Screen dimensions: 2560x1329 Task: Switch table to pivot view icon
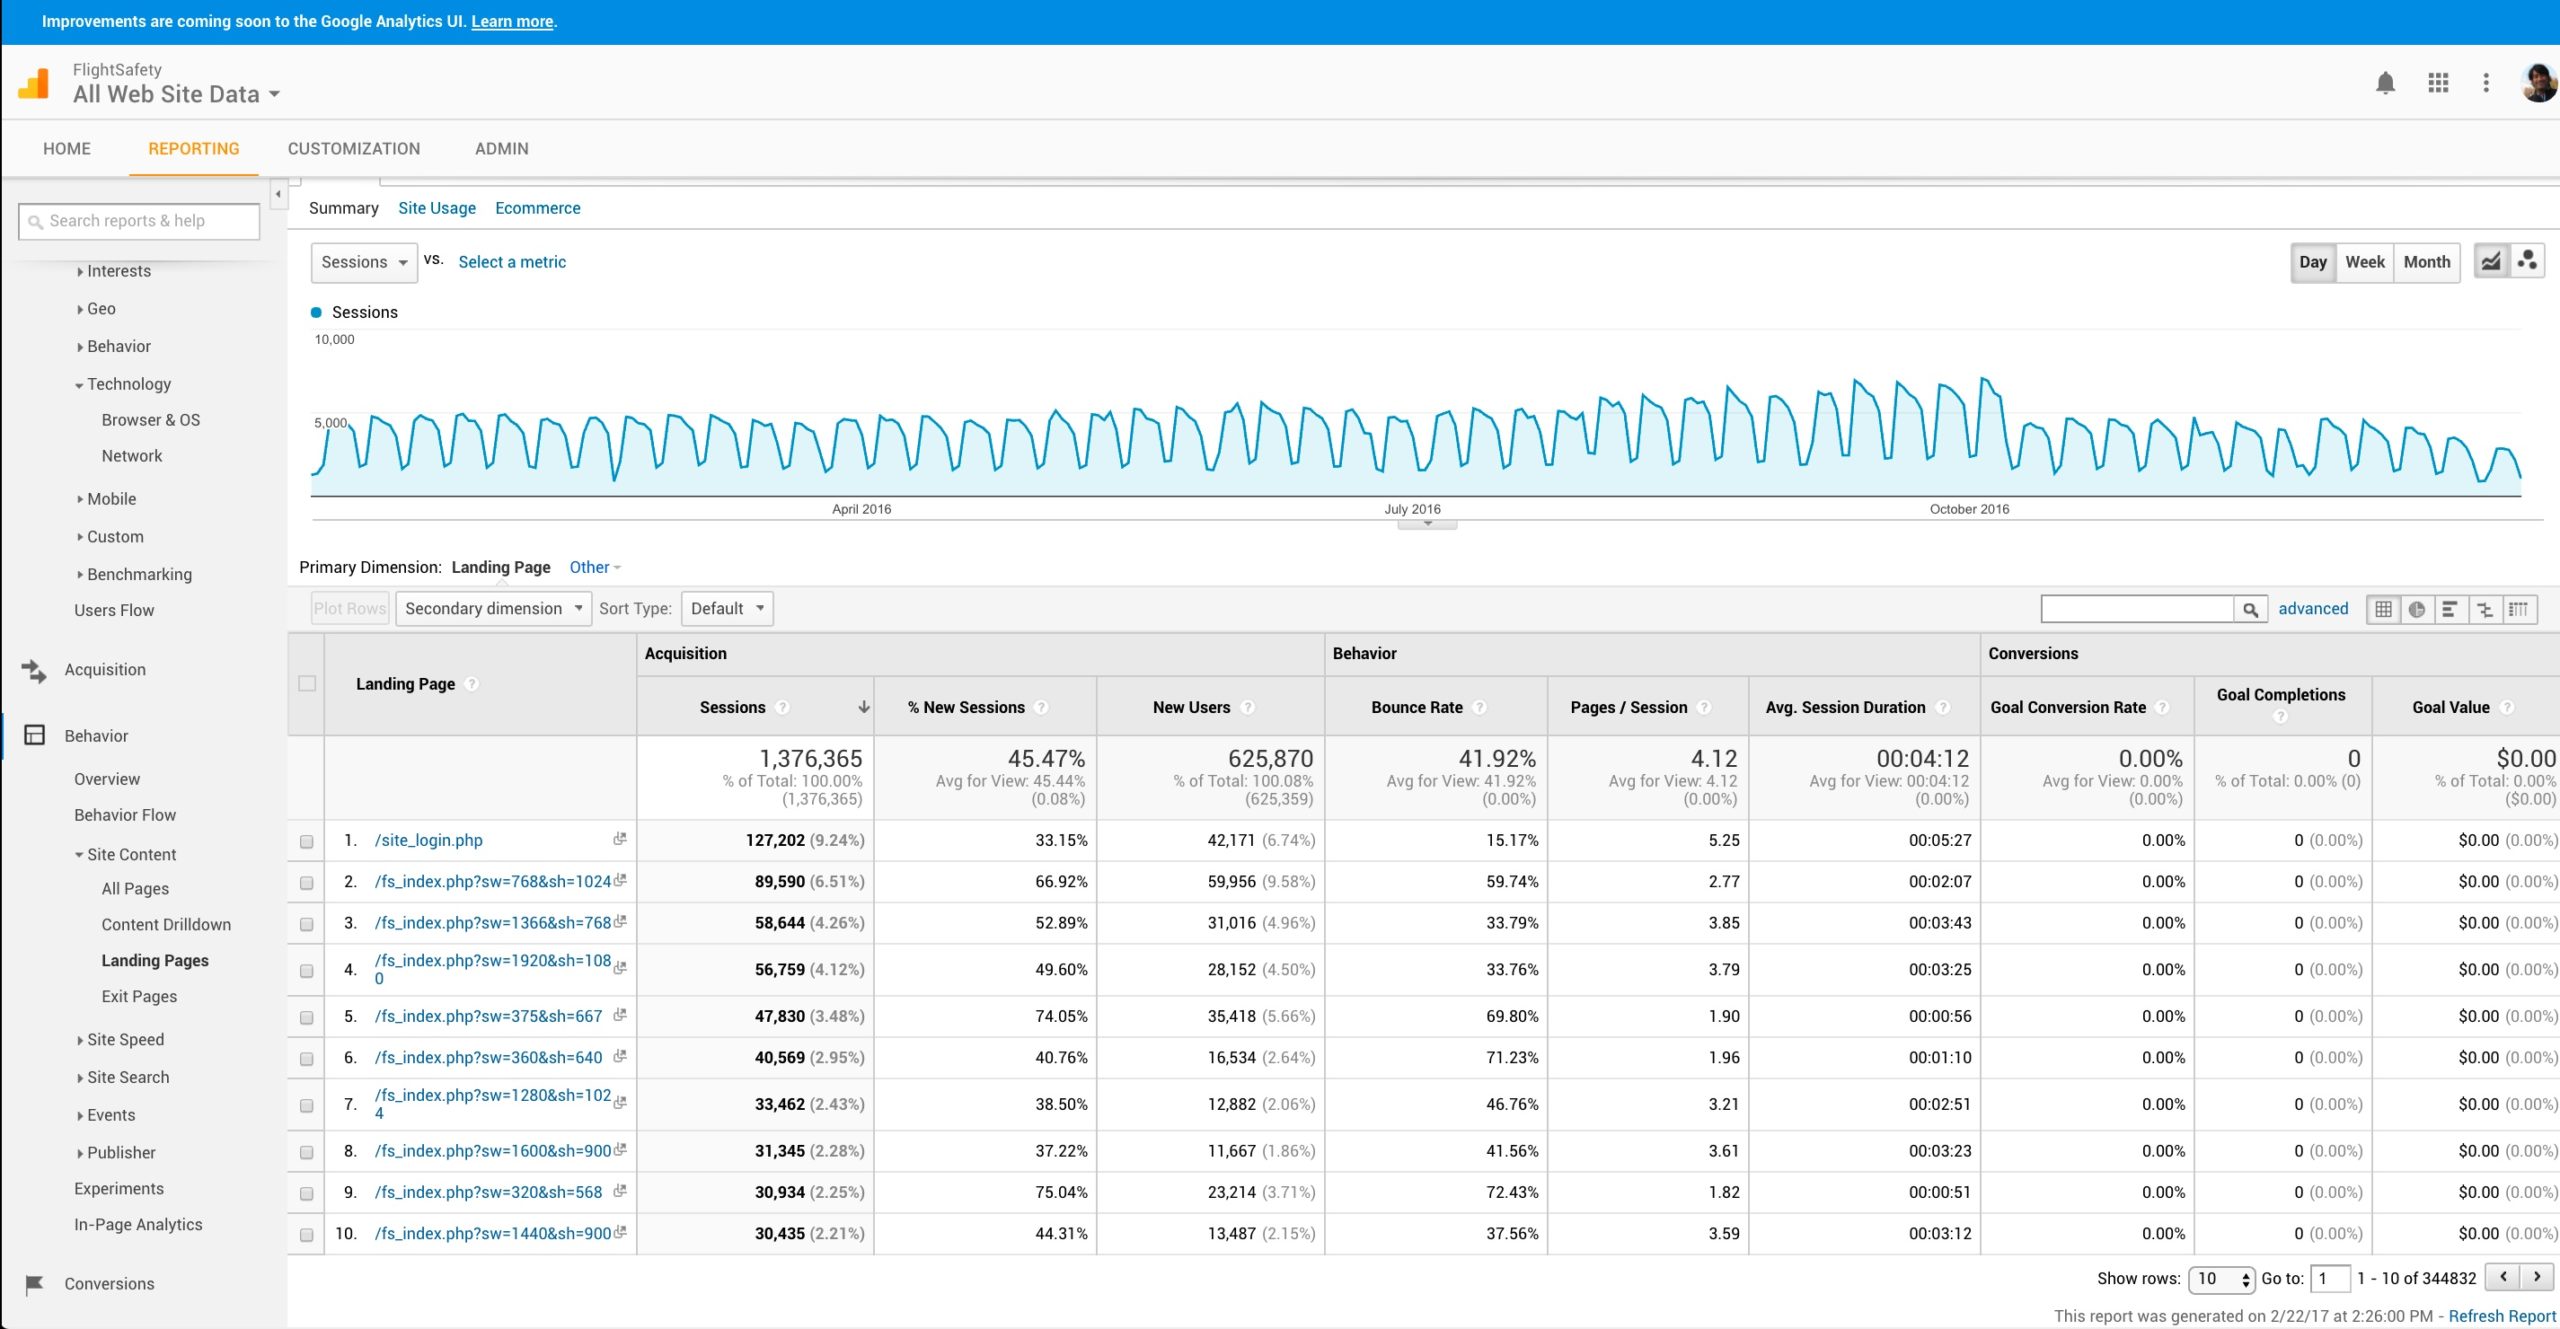2519,609
